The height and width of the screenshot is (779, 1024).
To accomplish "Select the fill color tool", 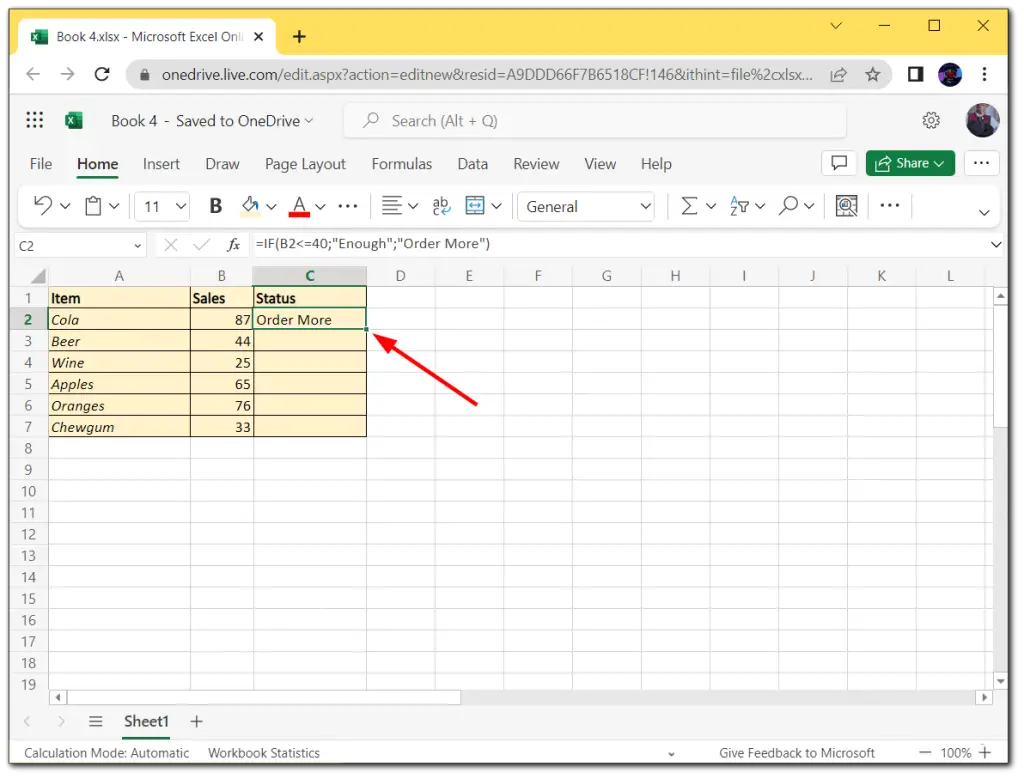I will [250, 206].
